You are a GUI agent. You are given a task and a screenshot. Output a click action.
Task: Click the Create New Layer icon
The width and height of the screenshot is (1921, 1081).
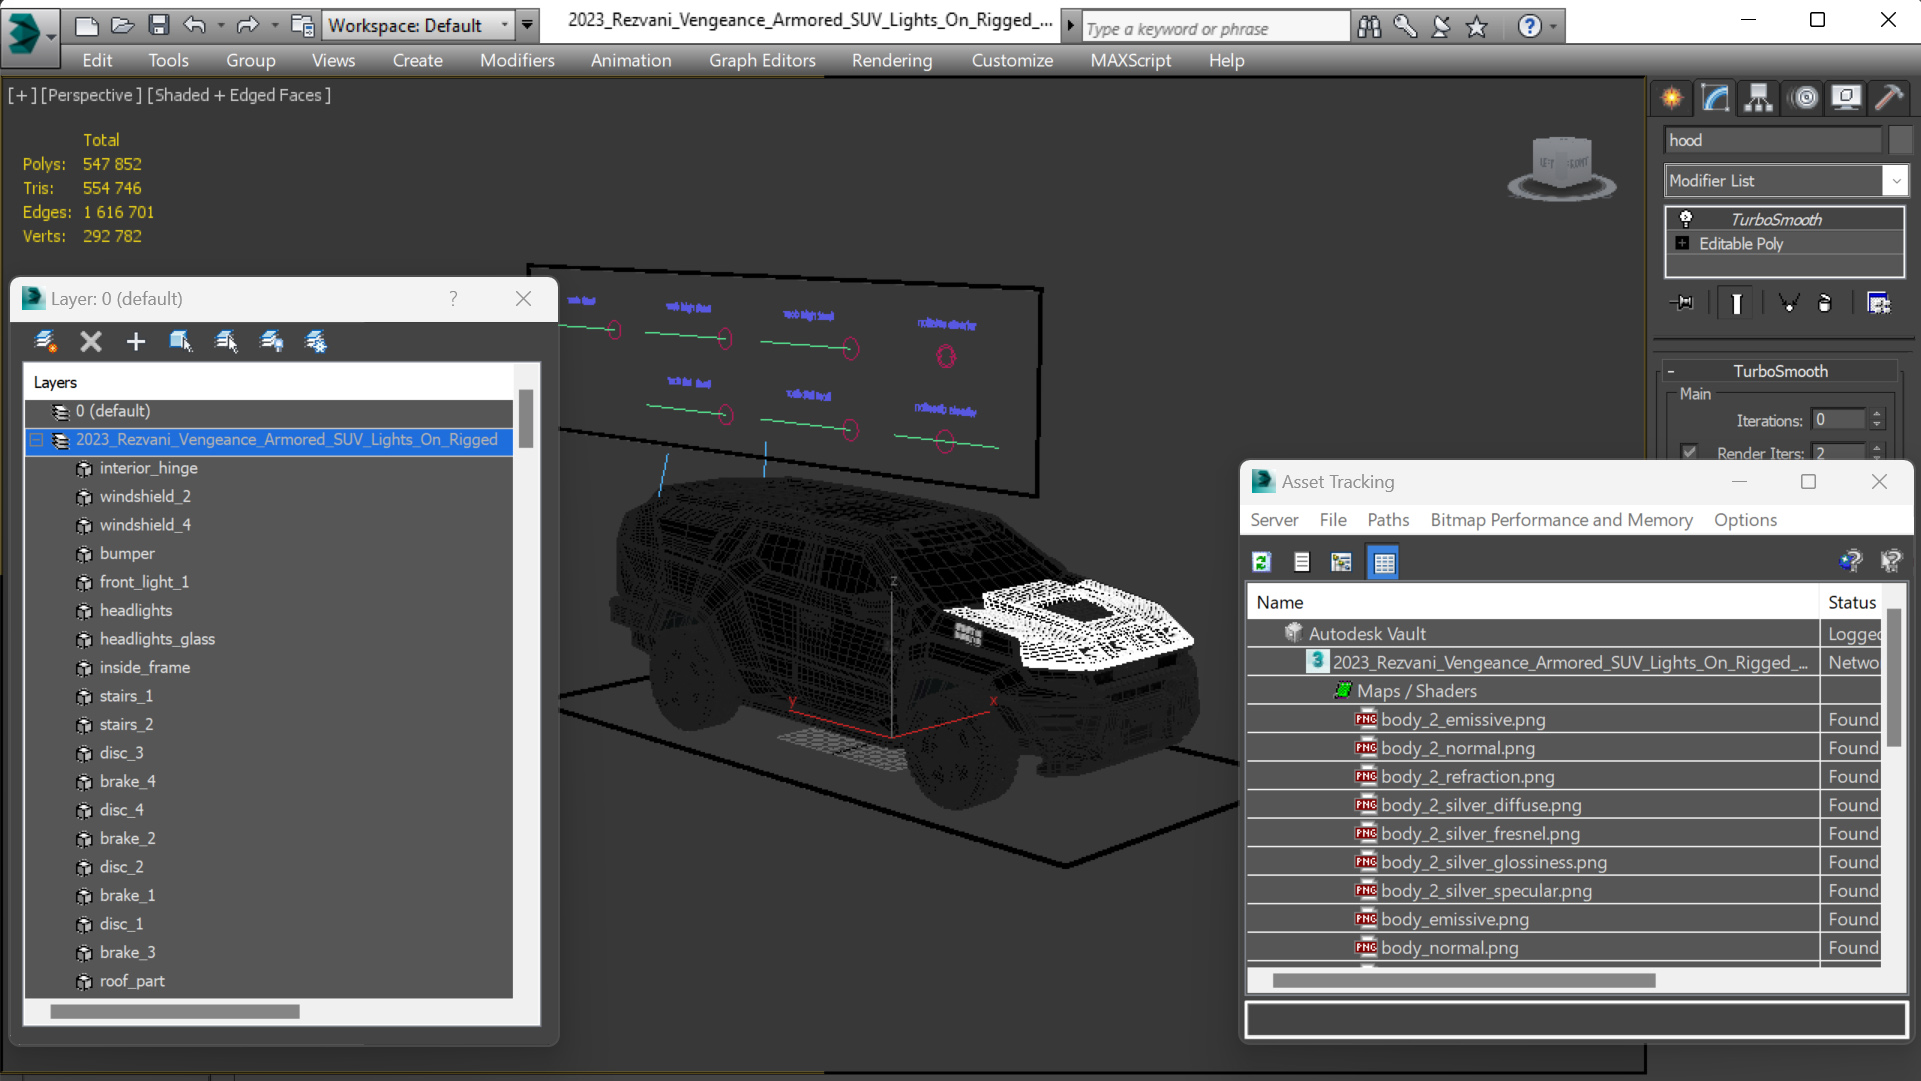(45, 342)
